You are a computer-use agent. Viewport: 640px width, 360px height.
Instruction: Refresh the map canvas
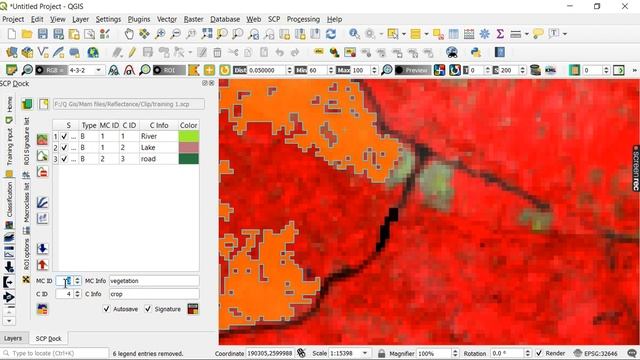tap(331, 34)
